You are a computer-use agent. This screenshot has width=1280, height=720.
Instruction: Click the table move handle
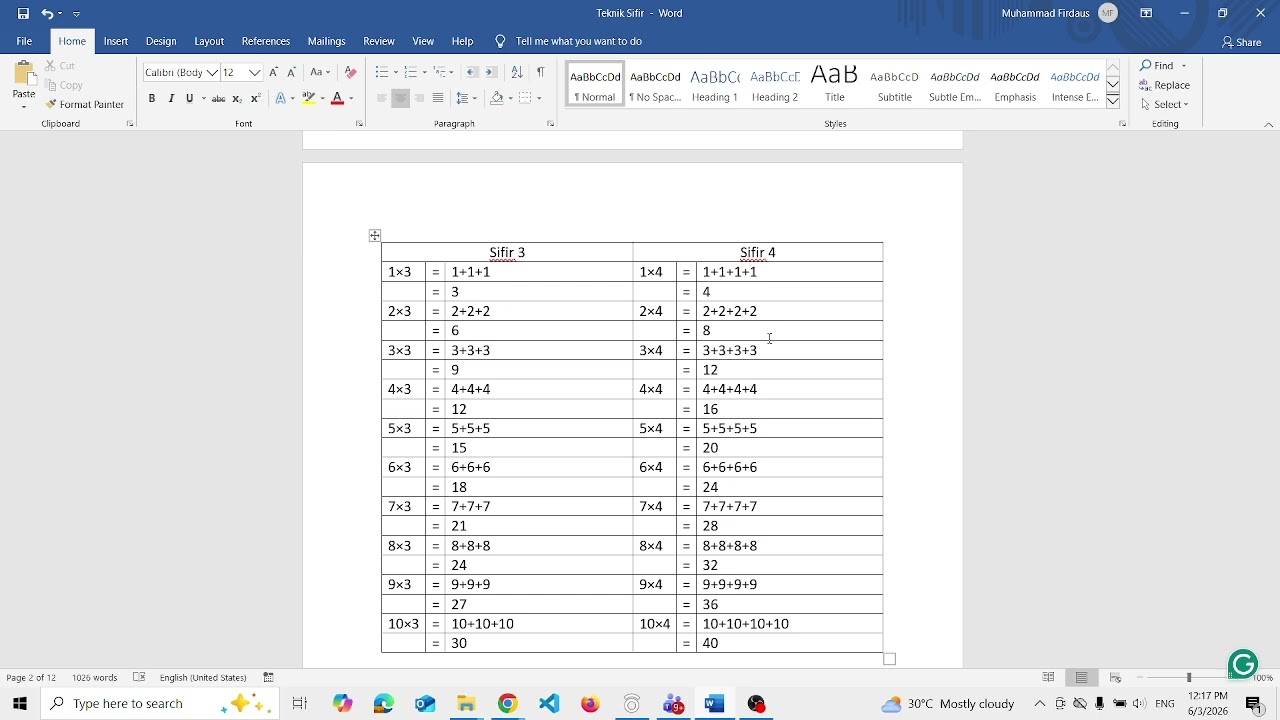click(375, 236)
